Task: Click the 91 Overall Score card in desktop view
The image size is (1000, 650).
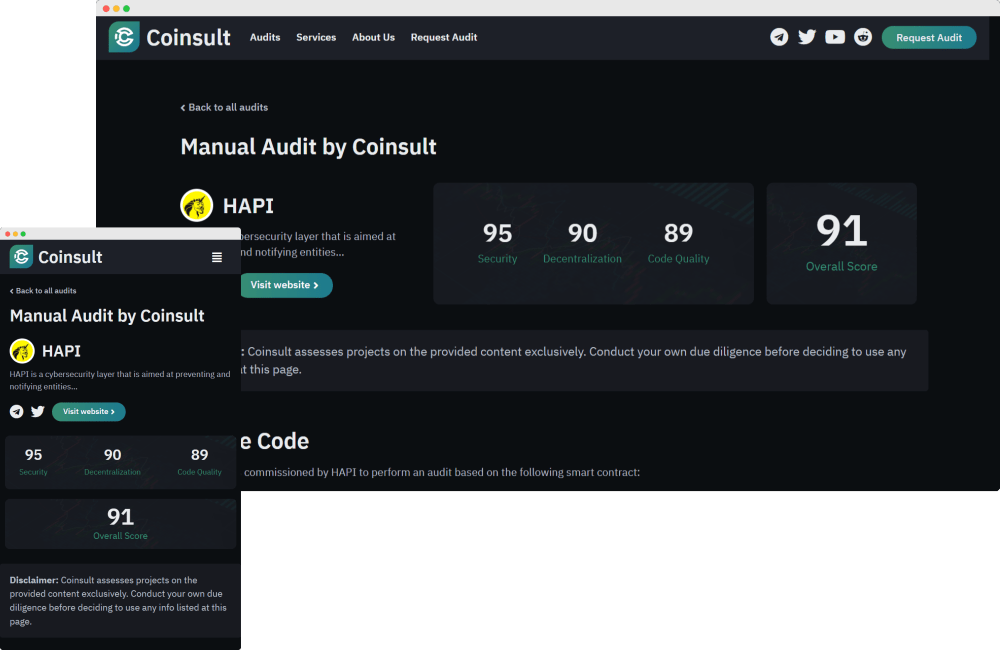Action: [x=841, y=243]
